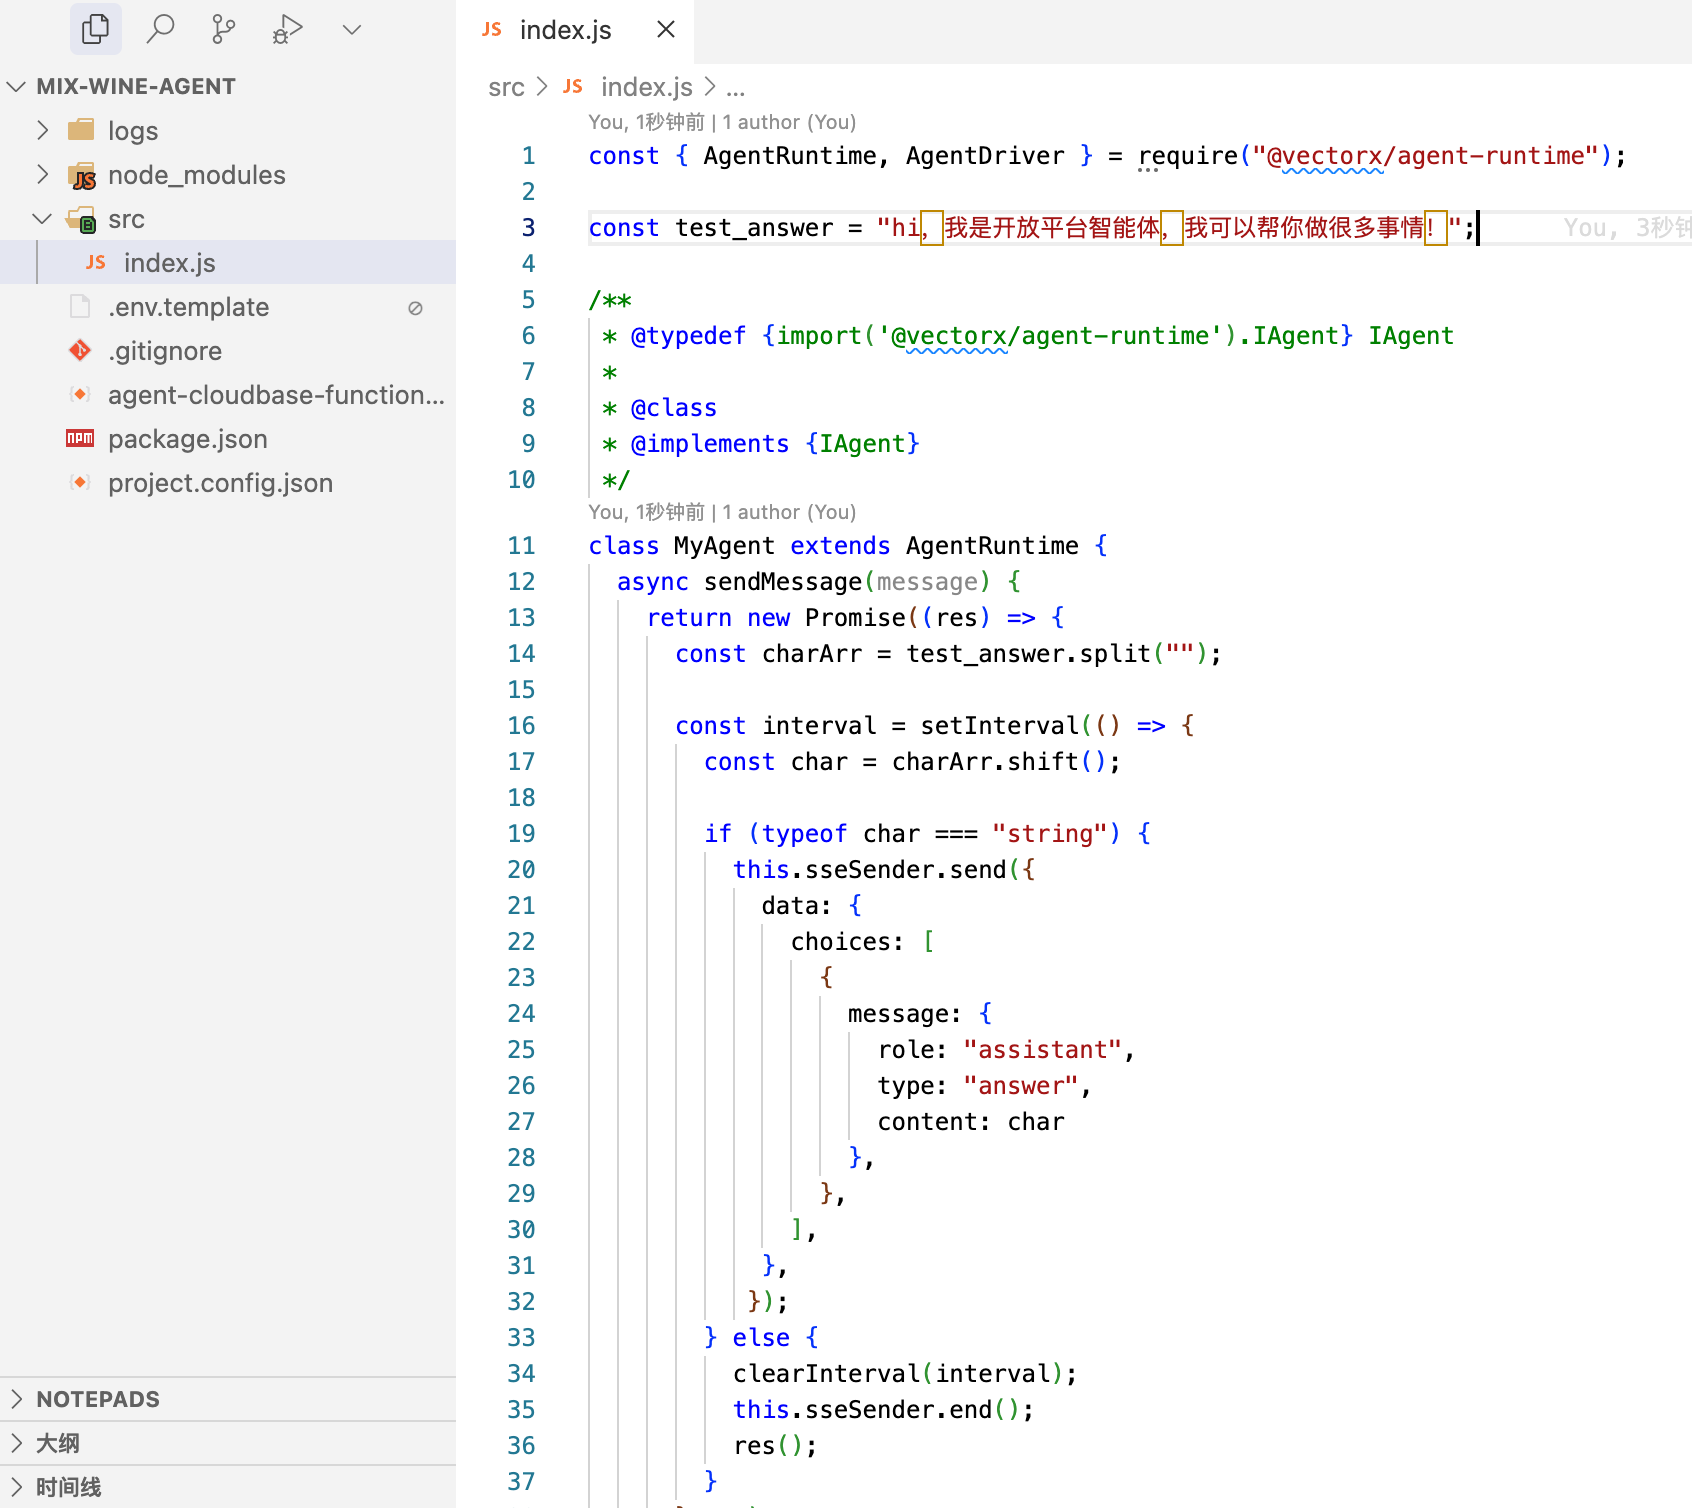Click res() call on line 36
This screenshot has height=1508, width=1692.
(768, 1446)
